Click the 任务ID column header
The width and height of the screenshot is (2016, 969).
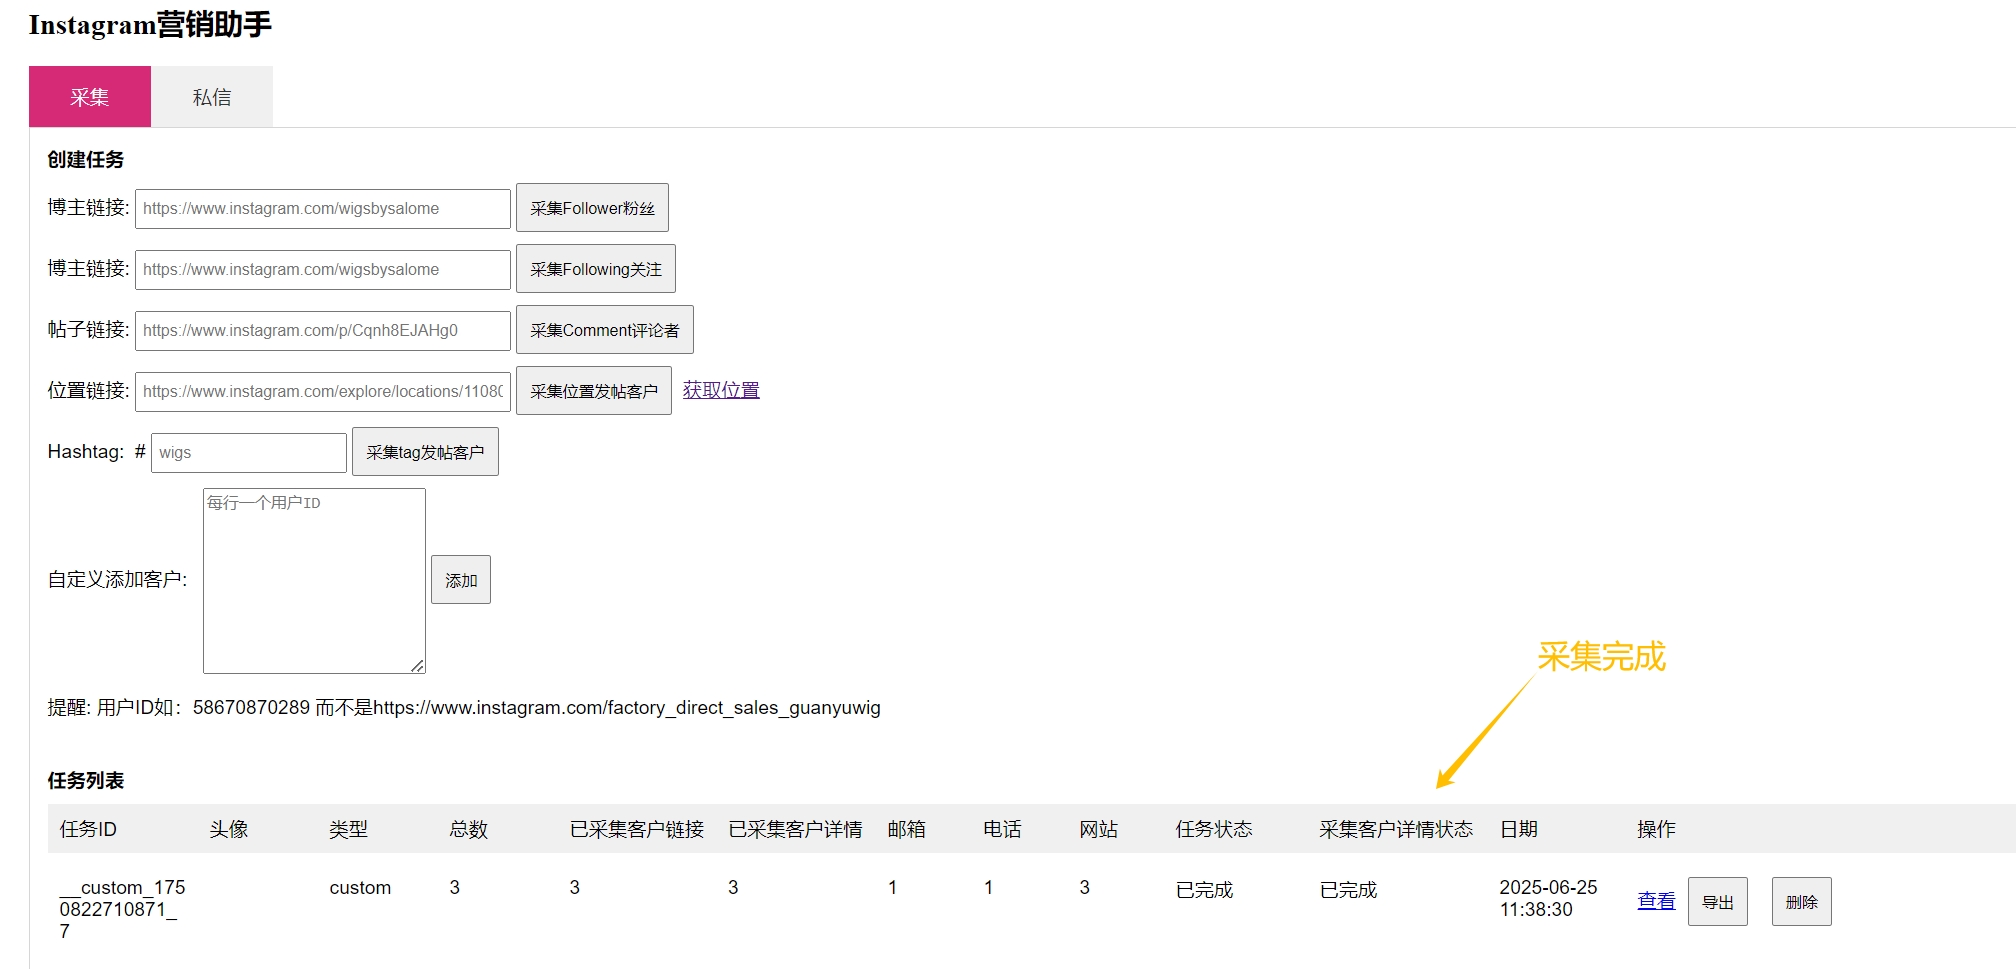click(88, 829)
